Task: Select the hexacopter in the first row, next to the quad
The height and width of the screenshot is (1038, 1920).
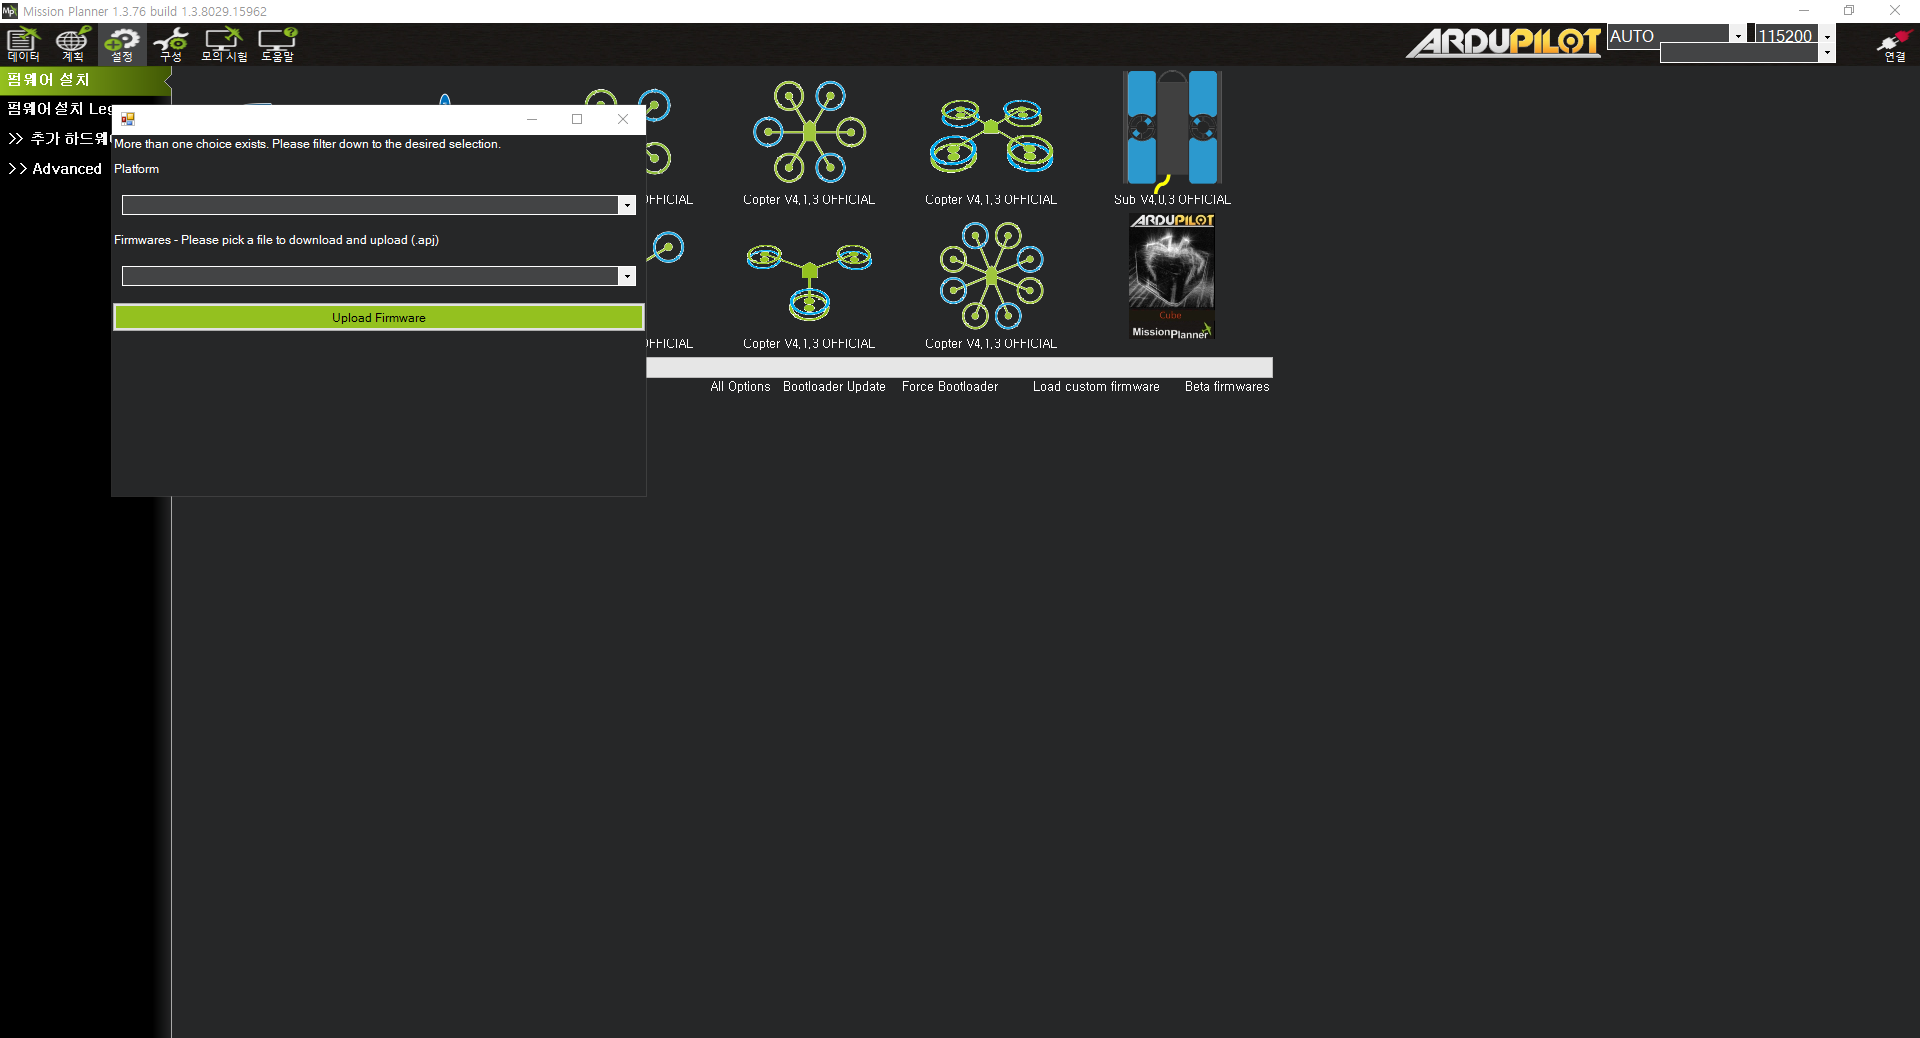Action: click(x=809, y=131)
